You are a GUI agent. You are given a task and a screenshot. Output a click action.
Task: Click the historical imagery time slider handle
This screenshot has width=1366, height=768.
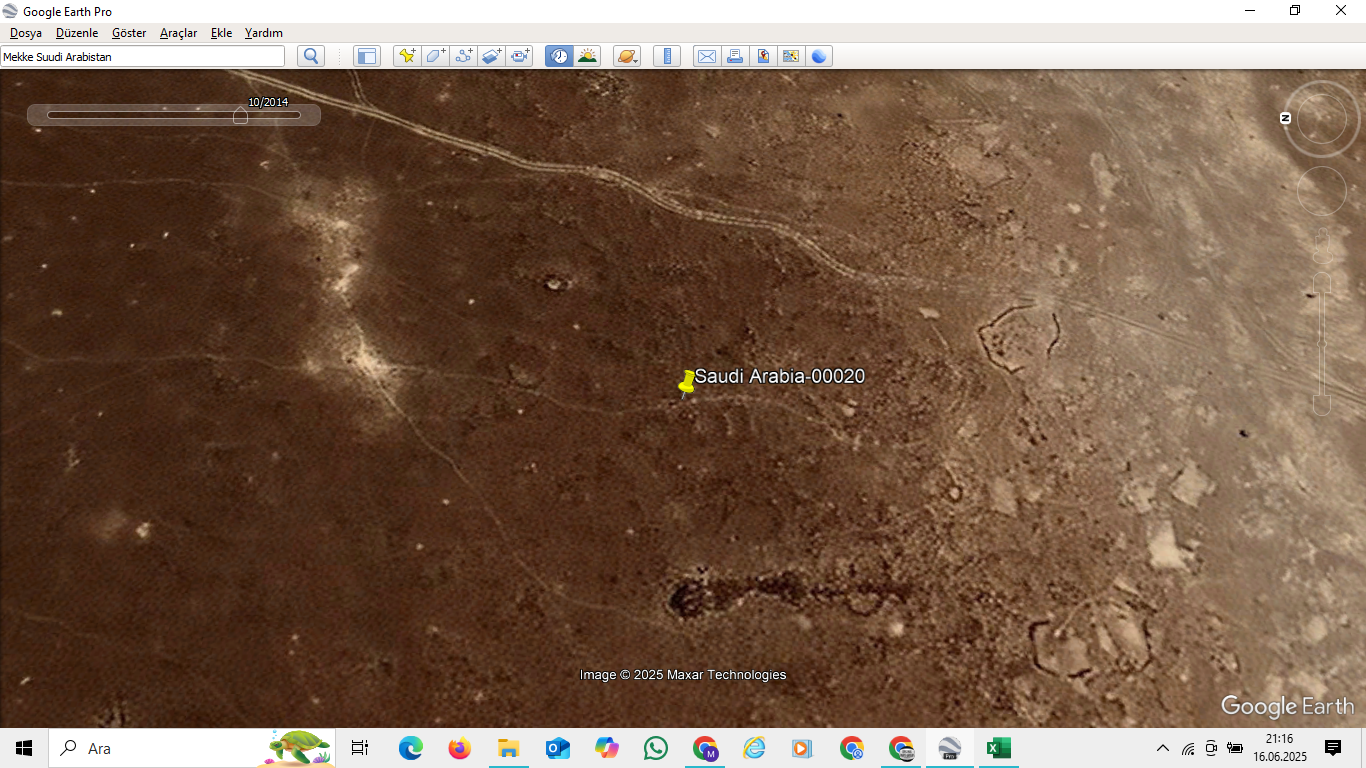point(240,116)
